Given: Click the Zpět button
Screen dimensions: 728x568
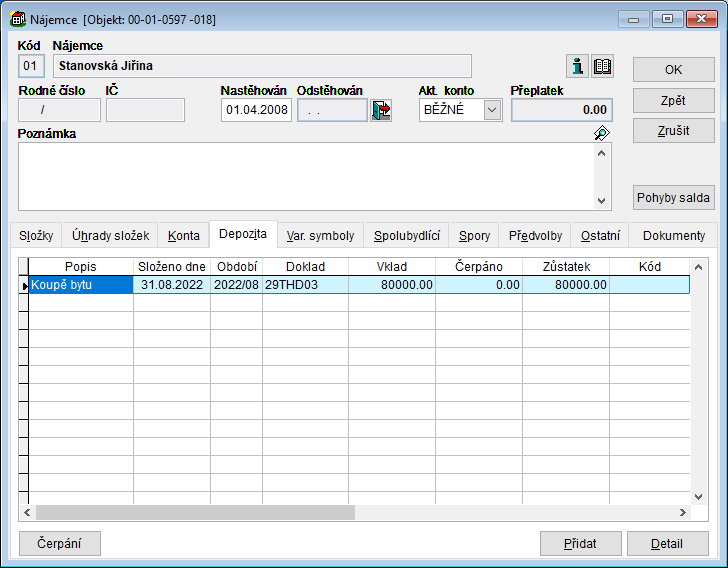Looking at the screenshot, I should (x=673, y=100).
